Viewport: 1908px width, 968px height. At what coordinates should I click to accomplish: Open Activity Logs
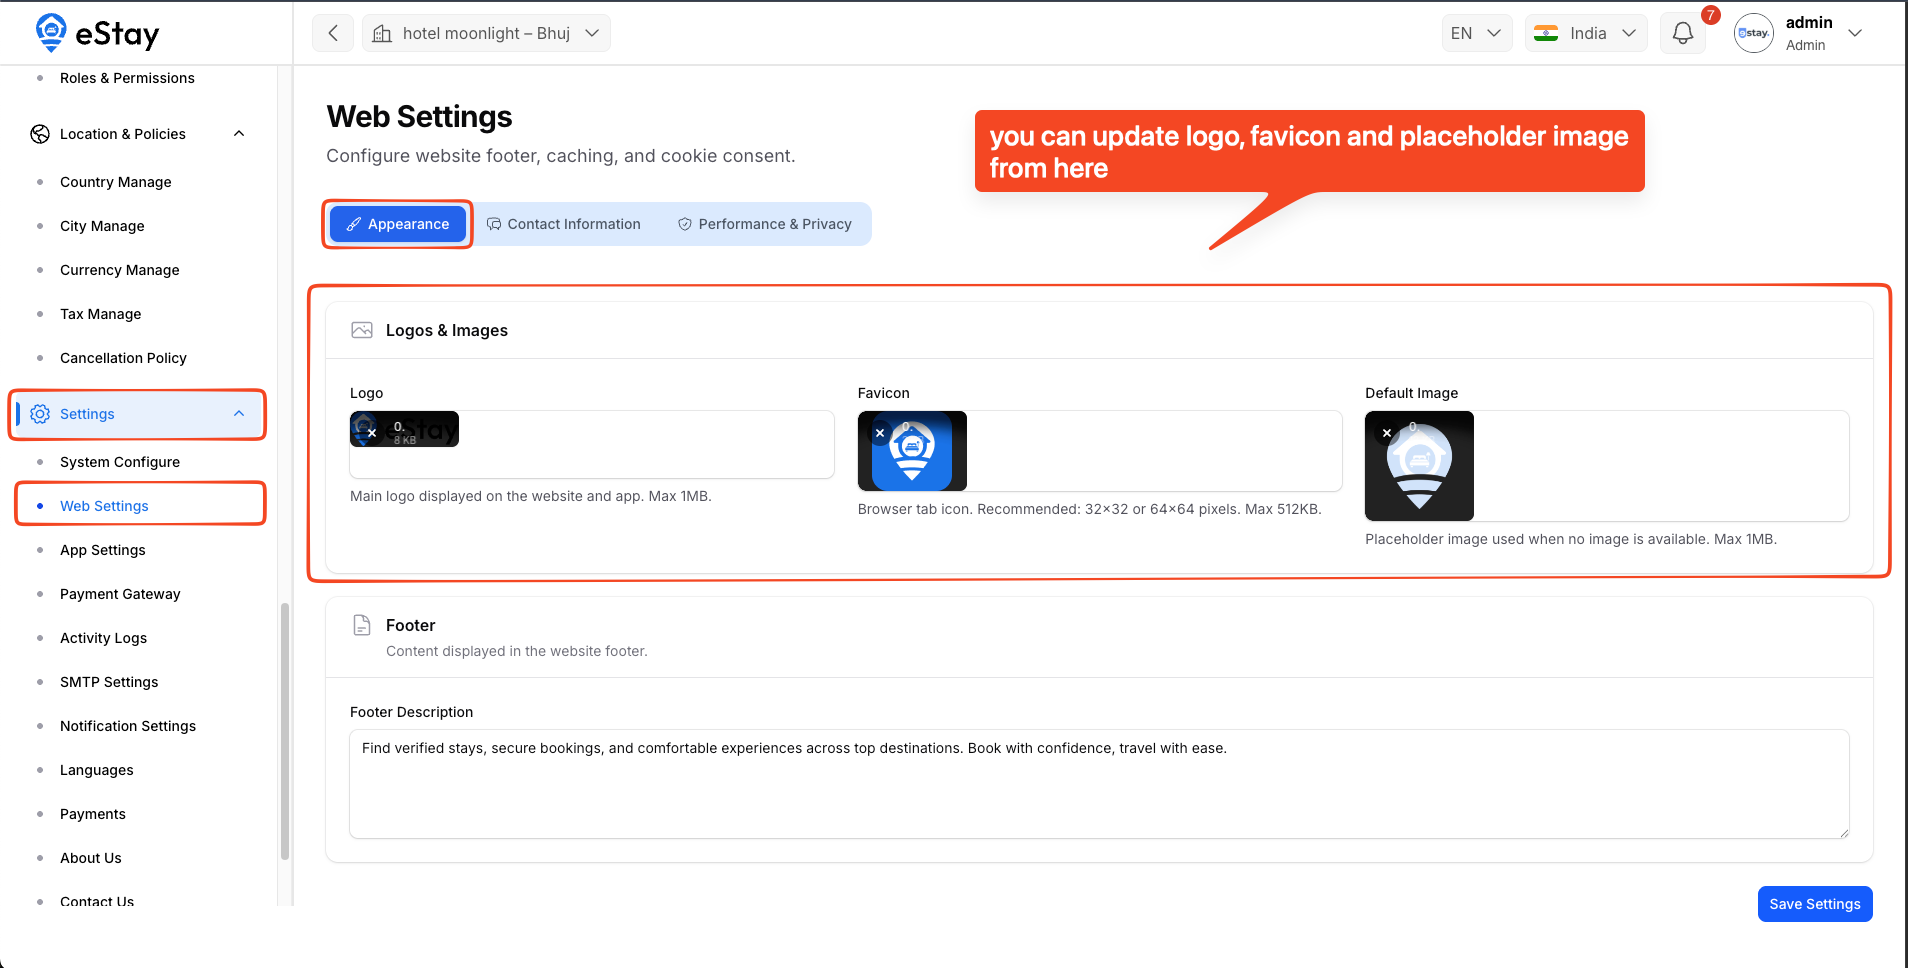point(103,638)
